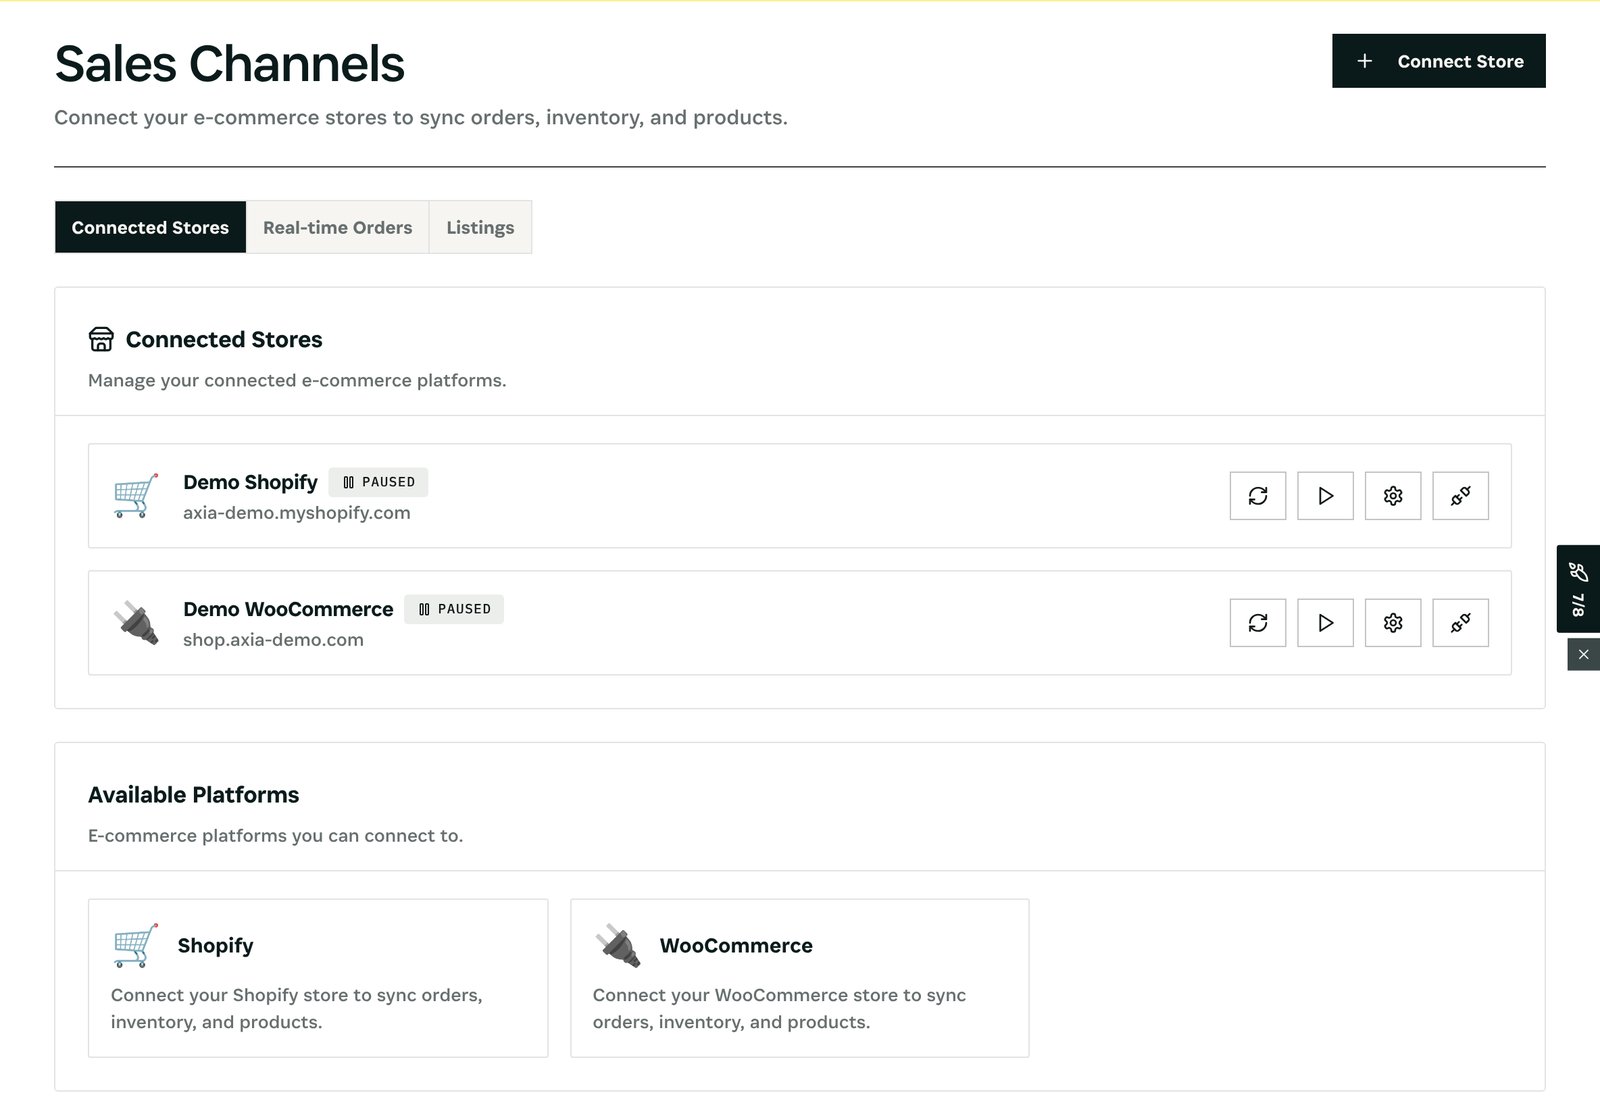Click the Demo WooCommerce plug icon
The height and width of the screenshot is (1118, 1600).
tap(136, 622)
